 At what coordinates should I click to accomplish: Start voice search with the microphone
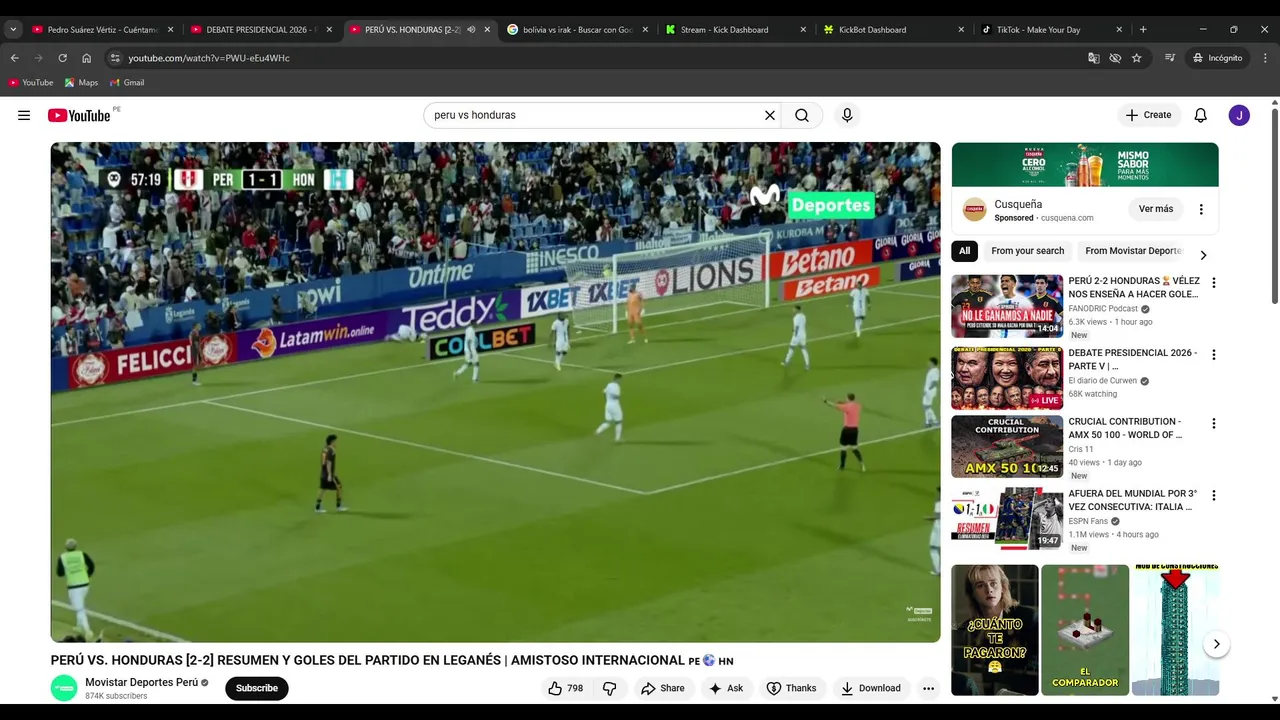point(847,115)
